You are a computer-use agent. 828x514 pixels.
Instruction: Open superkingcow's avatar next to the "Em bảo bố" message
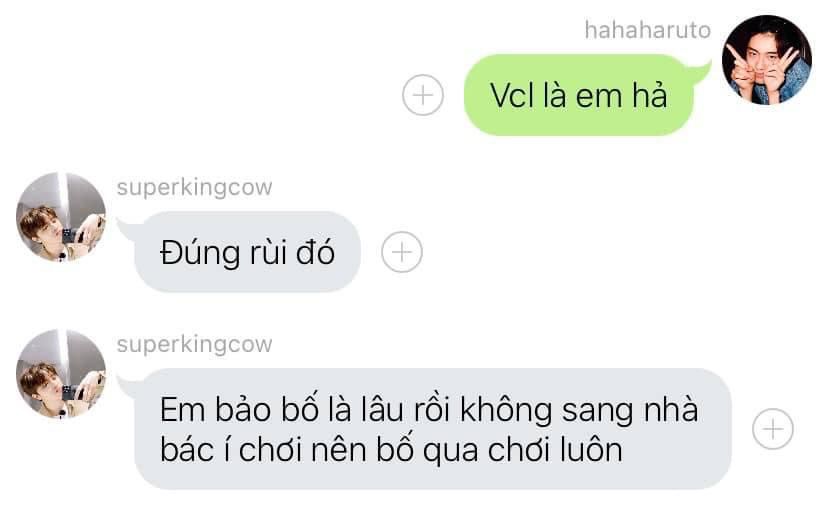coord(61,373)
